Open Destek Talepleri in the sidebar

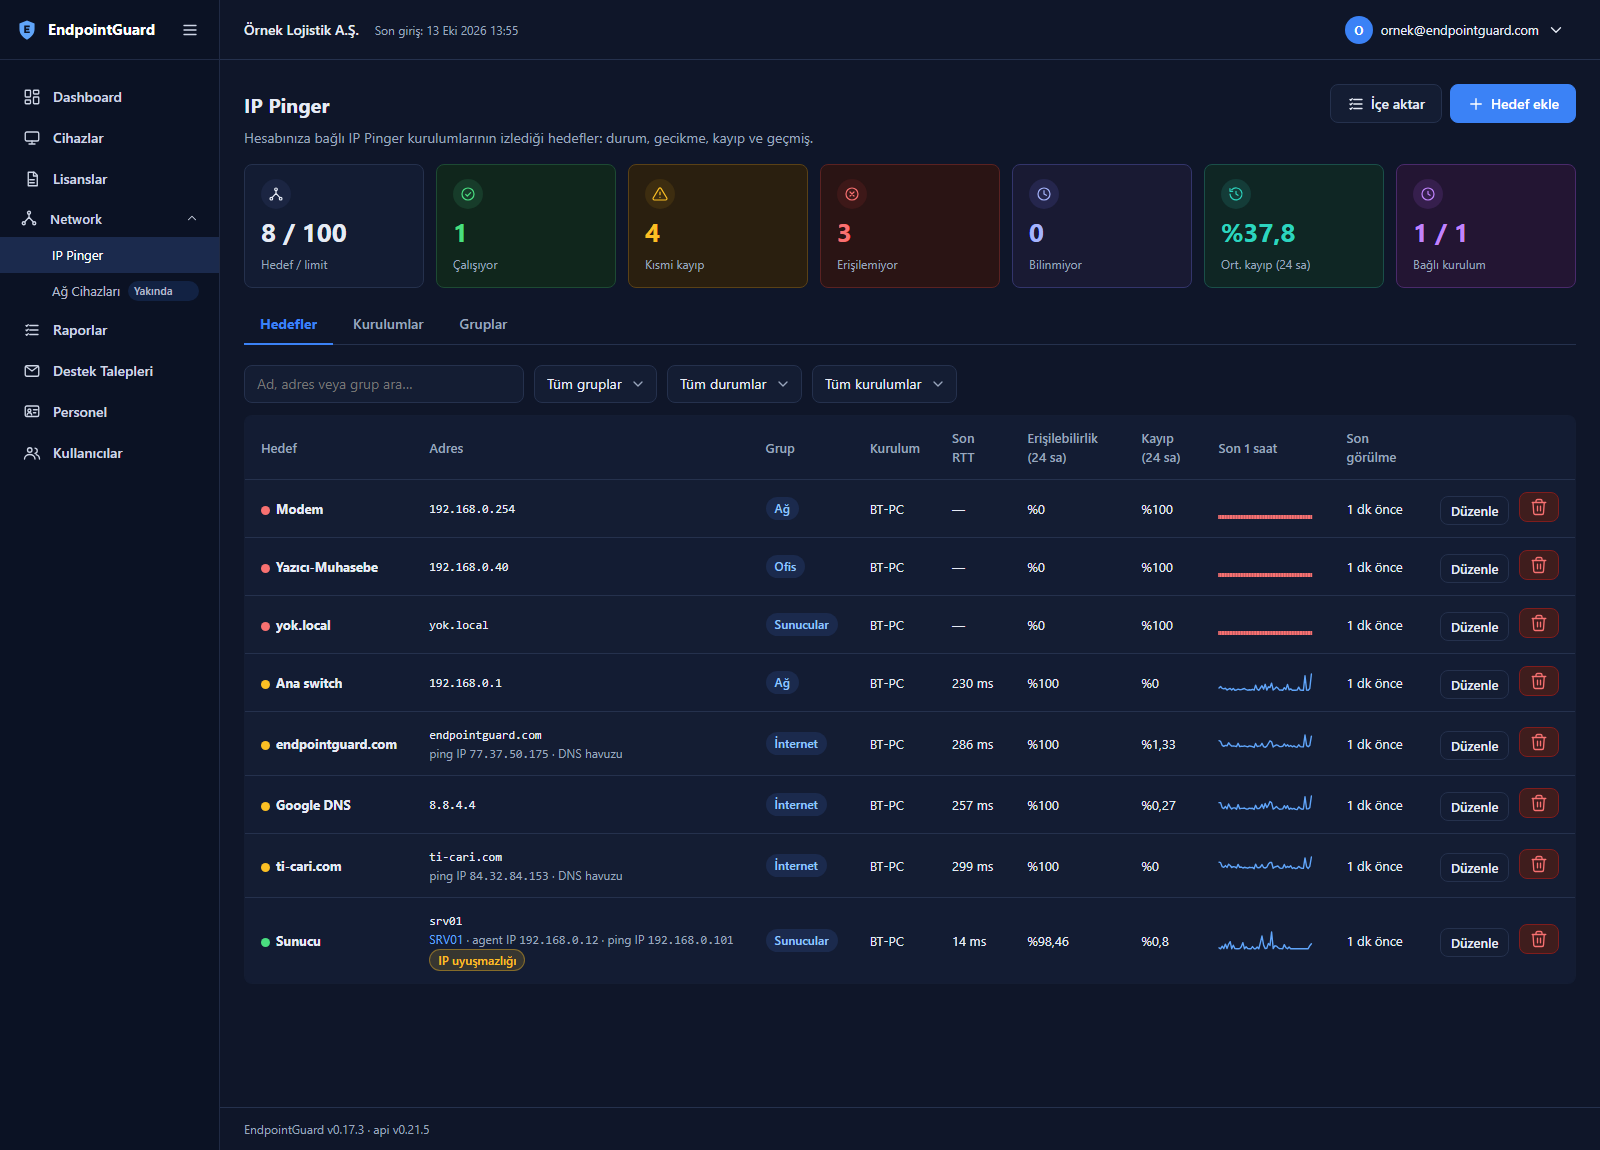[x=110, y=371]
